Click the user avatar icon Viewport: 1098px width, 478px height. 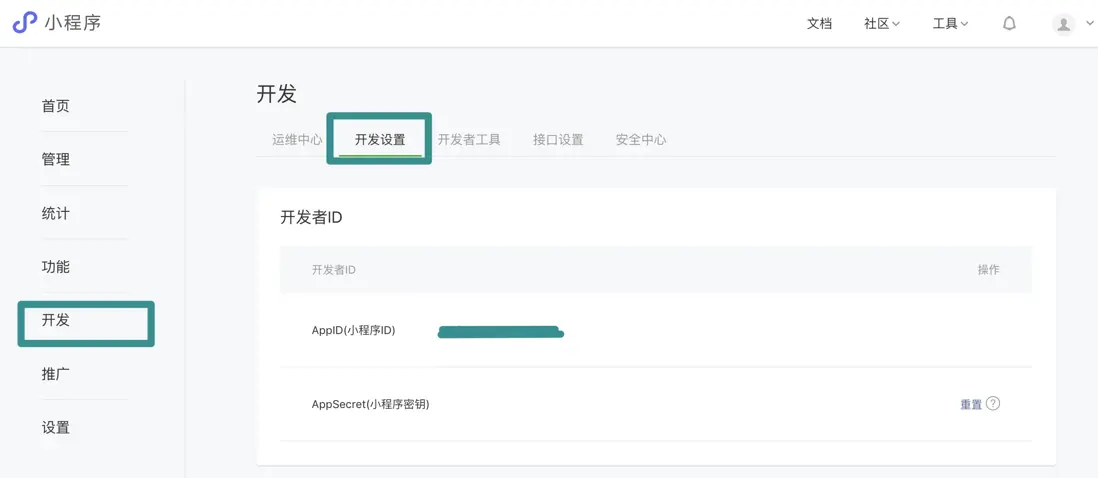pos(1064,24)
